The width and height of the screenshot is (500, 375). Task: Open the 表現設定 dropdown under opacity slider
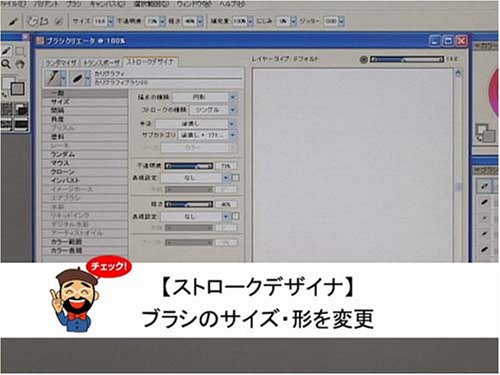[x=195, y=178]
